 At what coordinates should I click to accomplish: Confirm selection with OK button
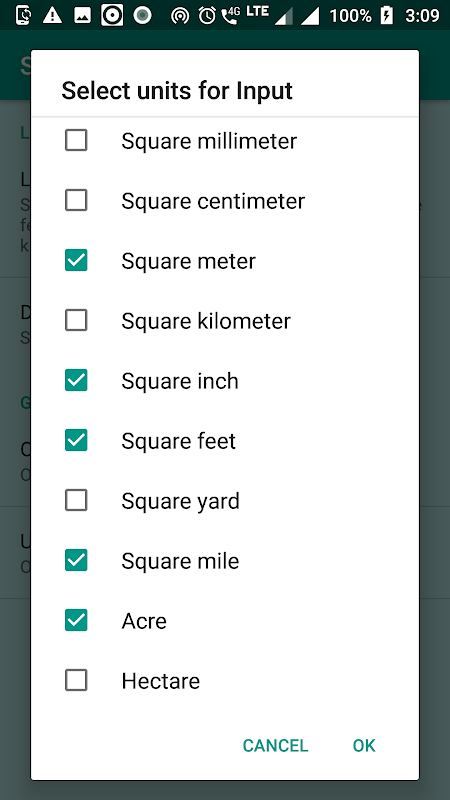click(364, 745)
